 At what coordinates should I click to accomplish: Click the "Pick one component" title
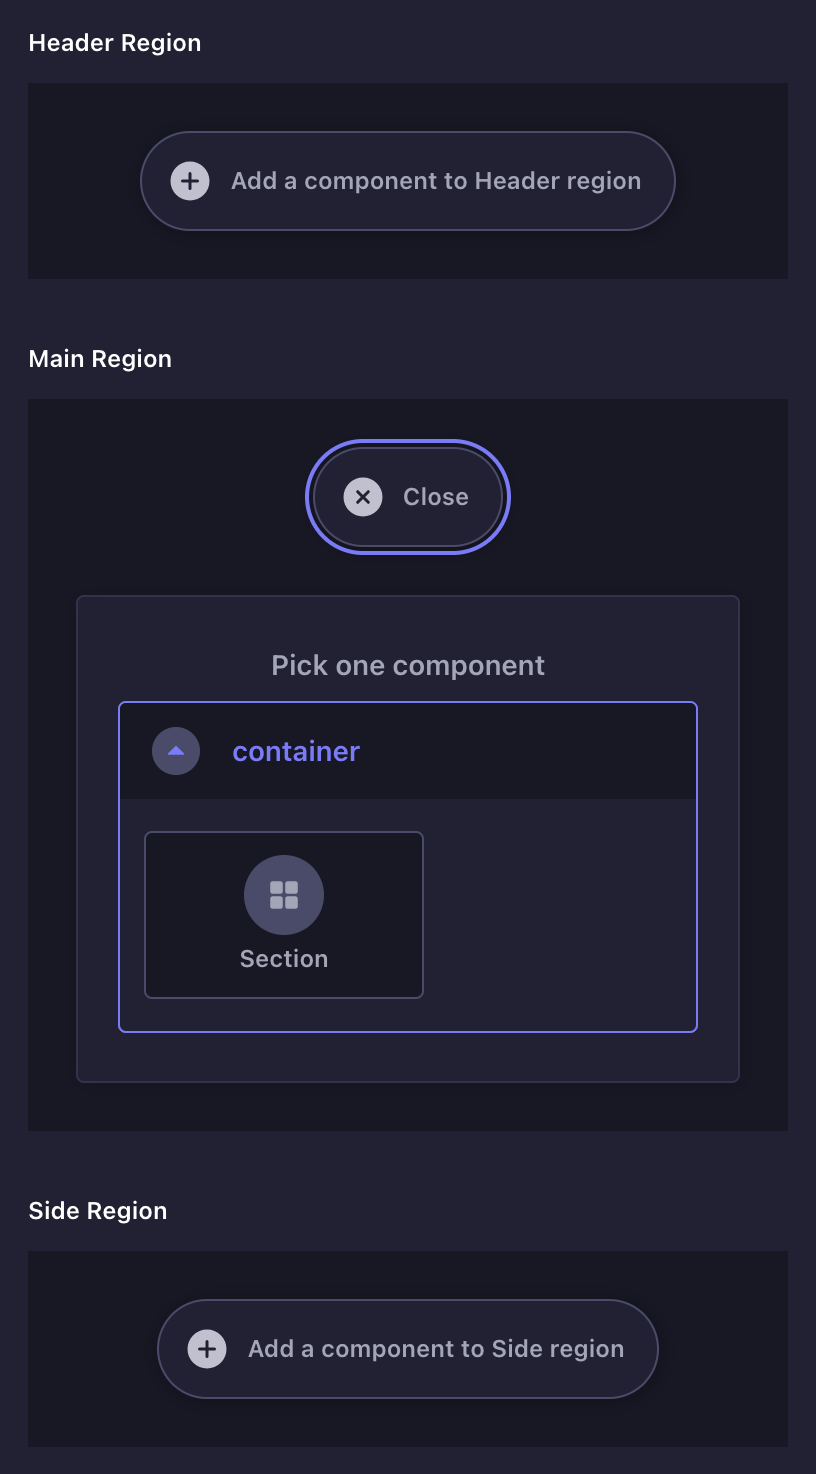(408, 666)
